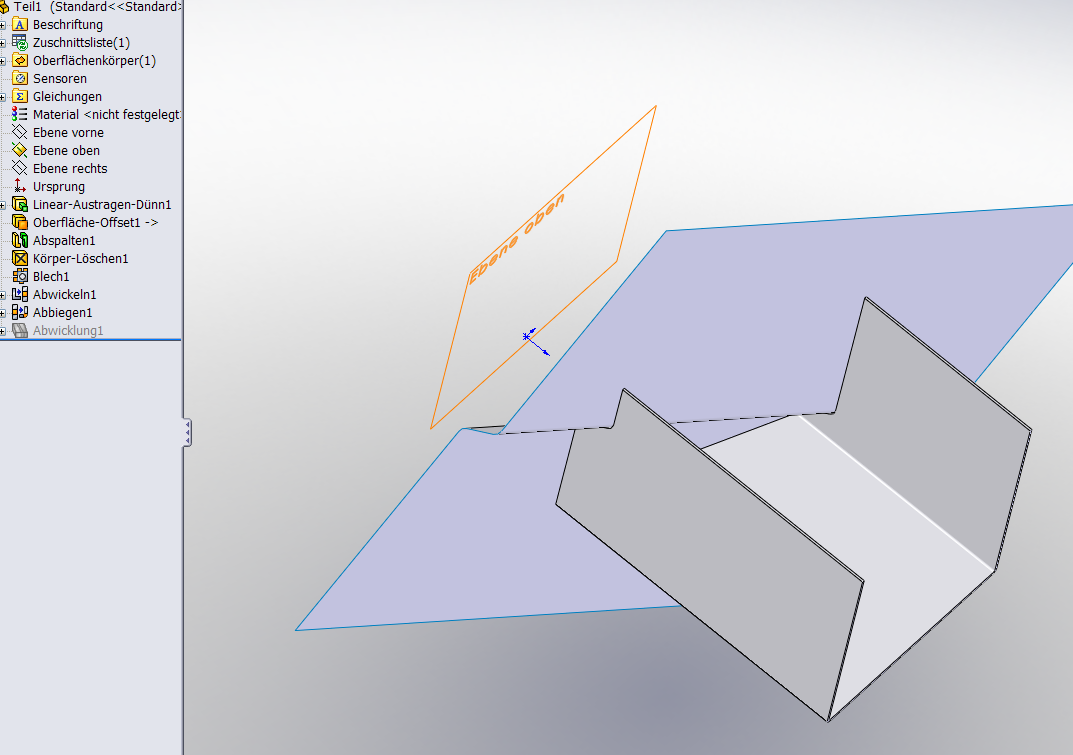The width and height of the screenshot is (1073, 755).
Task: Click the Material icon with colored dots
Action: (x=20, y=114)
